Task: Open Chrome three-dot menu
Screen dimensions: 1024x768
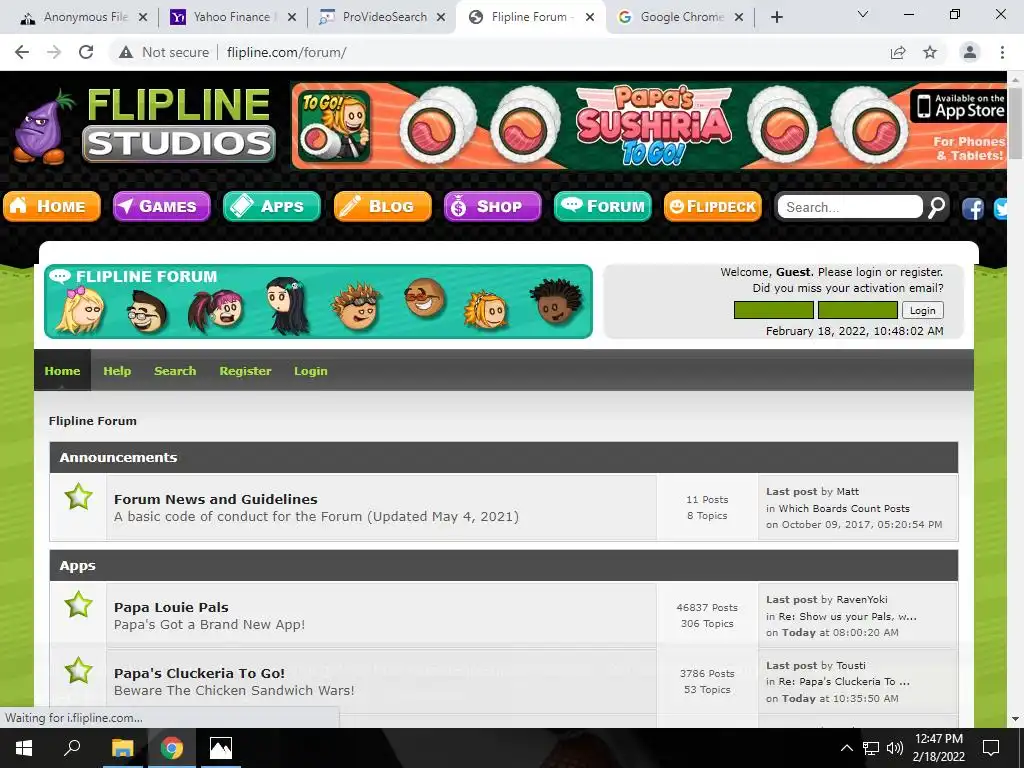Action: (x=1002, y=52)
